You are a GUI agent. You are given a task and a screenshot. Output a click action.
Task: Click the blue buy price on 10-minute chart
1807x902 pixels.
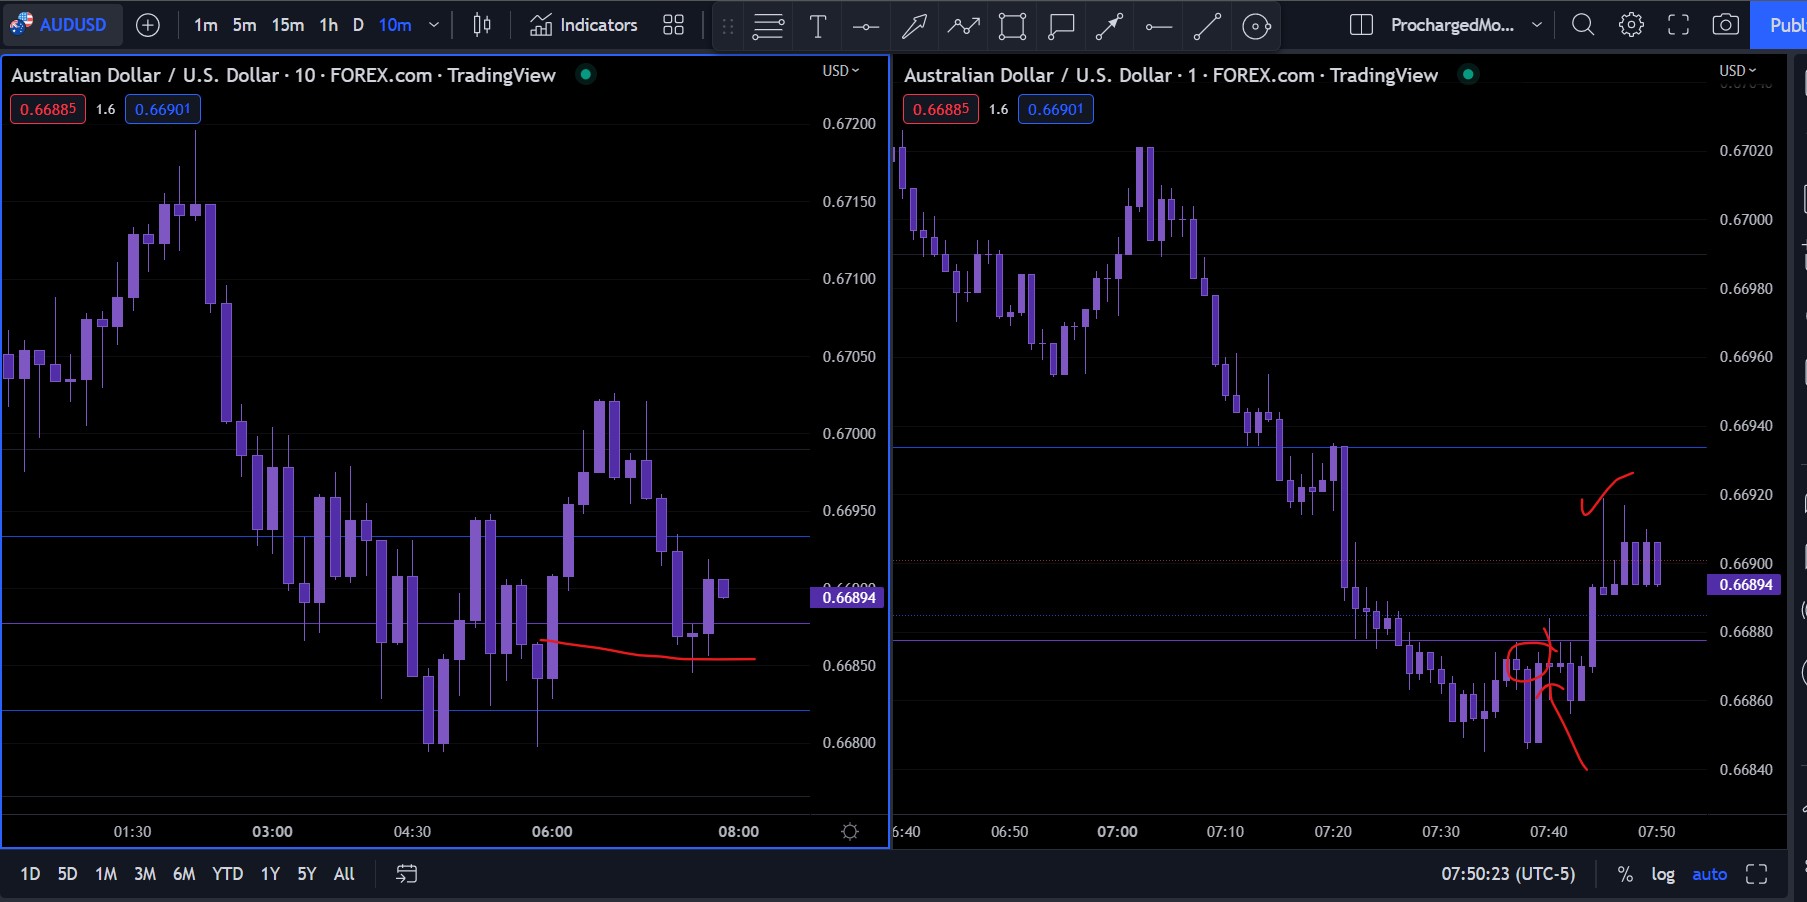coord(163,109)
